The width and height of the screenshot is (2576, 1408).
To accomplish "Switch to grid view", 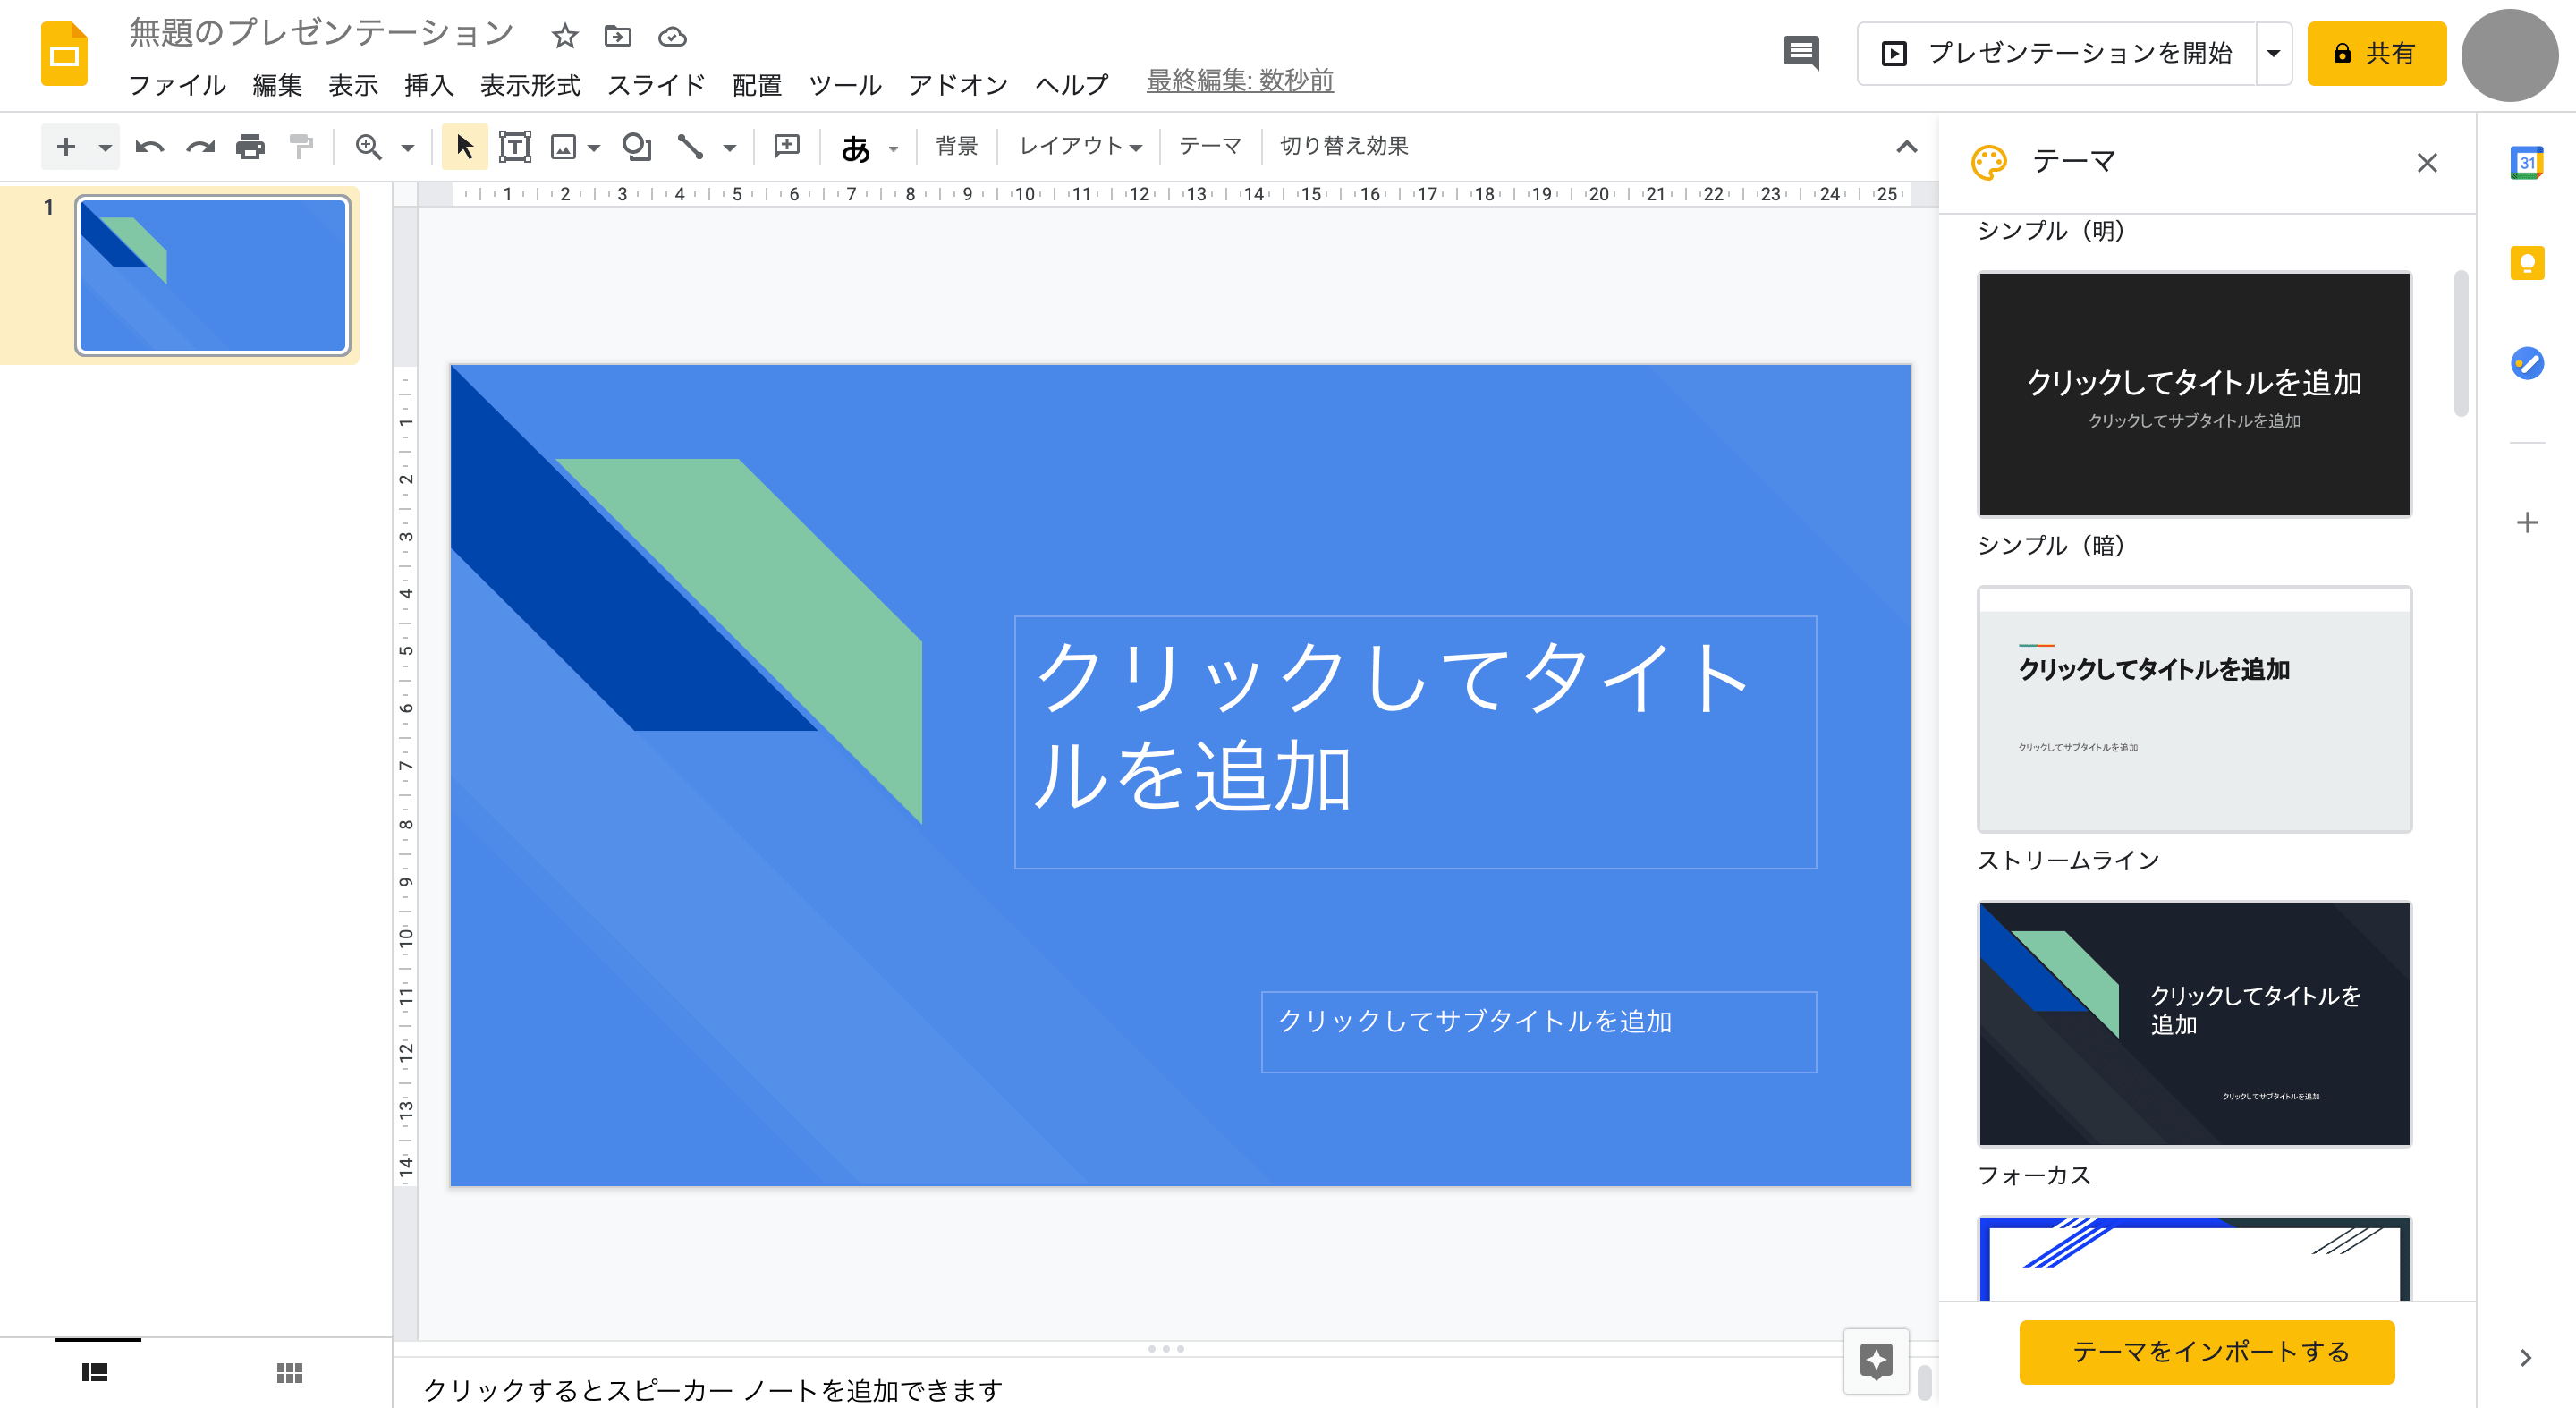I will pos(289,1372).
